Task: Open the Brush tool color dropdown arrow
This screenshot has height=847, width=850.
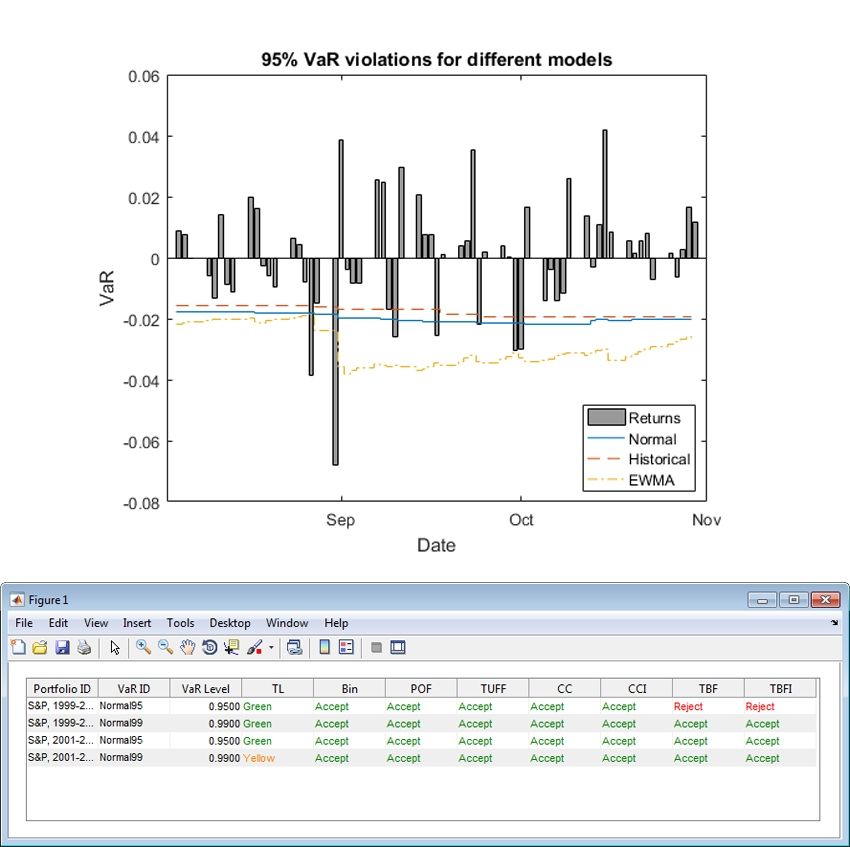Action: [271, 648]
